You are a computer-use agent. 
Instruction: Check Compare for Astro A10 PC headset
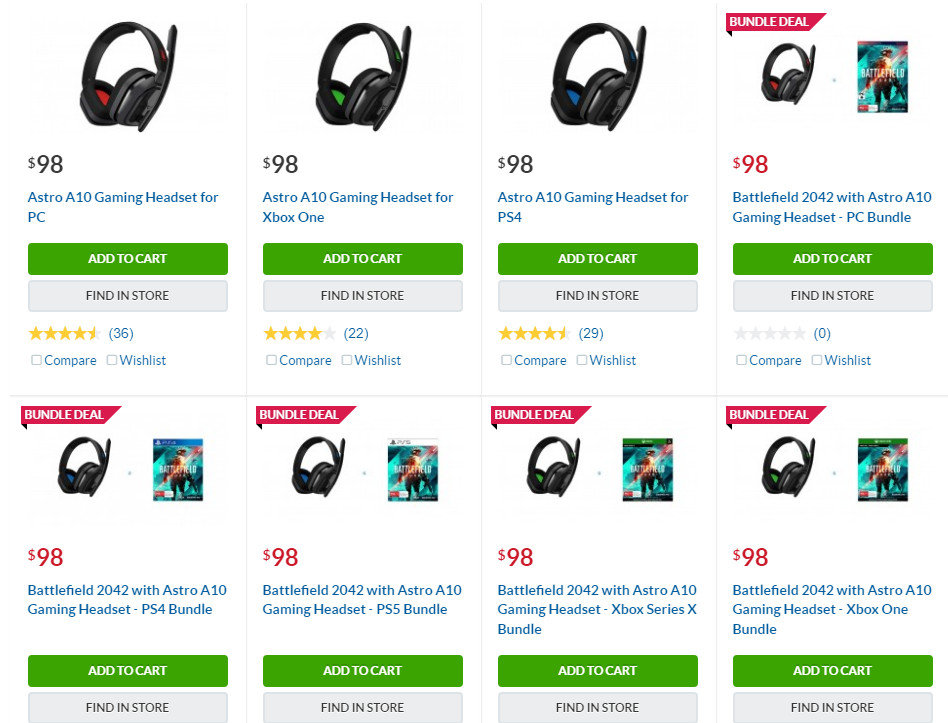point(37,360)
